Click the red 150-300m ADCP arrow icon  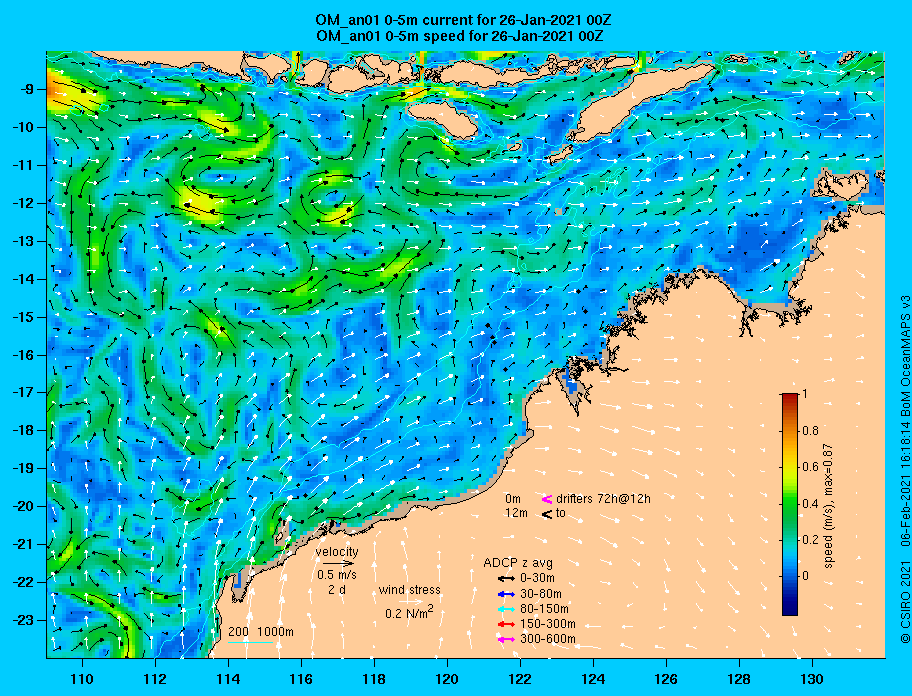[506, 624]
